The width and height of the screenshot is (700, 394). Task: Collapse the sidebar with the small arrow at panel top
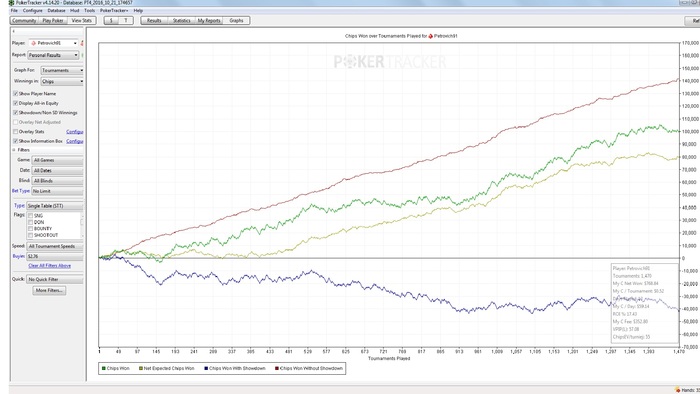(x=13, y=31)
